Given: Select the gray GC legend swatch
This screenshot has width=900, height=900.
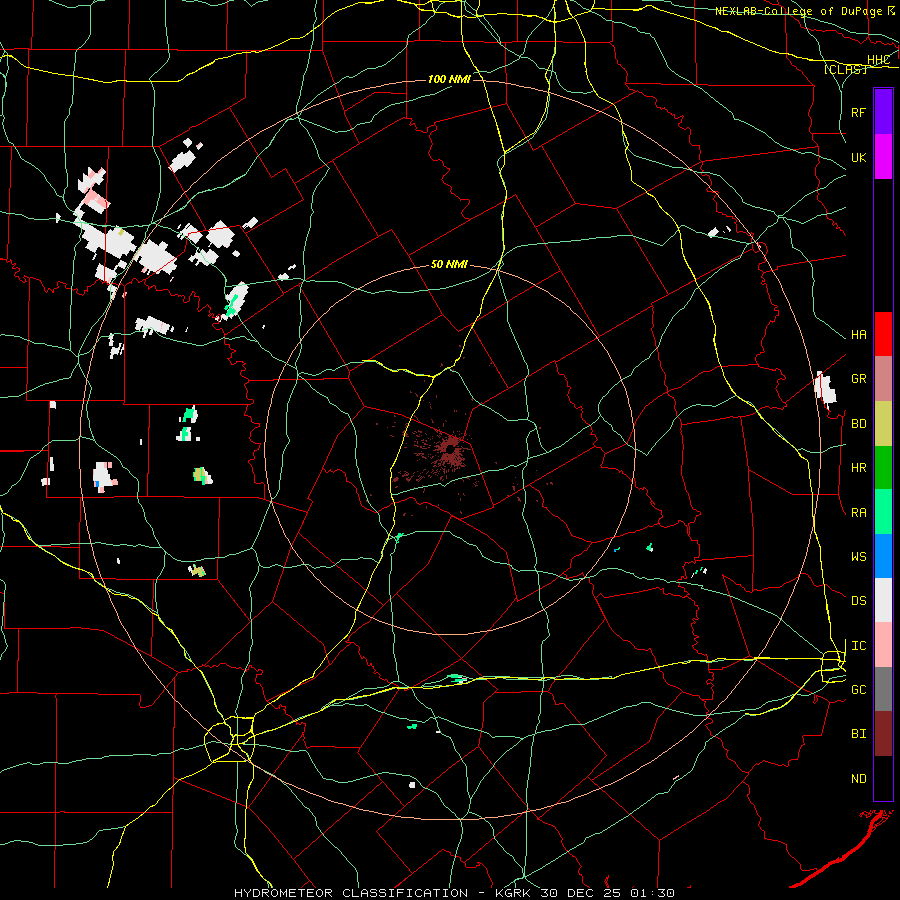Looking at the screenshot, I should click(883, 689).
